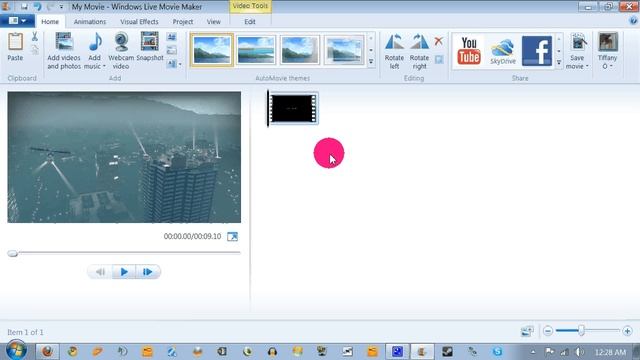Click Rotate left
The width and height of the screenshot is (640, 360).
coord(394,51)
